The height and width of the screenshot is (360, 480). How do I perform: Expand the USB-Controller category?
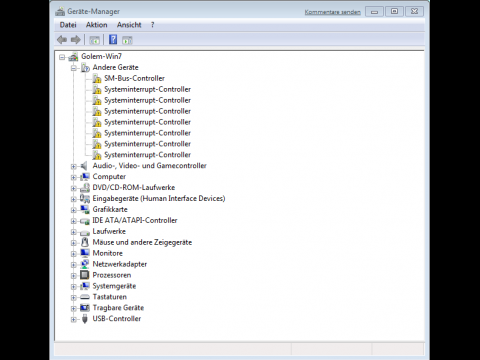pos(74,320)
